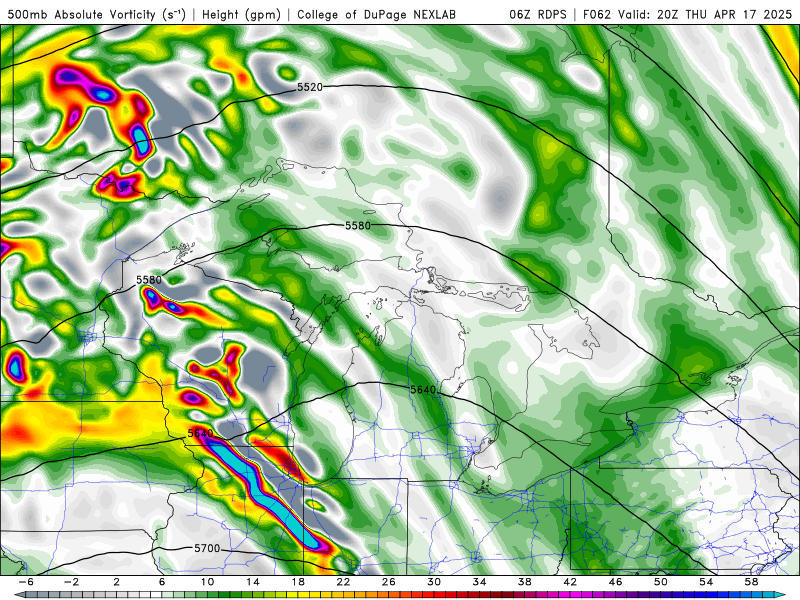The height and width of the screenshot is (600, 800).
Task: Click the '50' colorbar tick label
Action: (x=661, y=582)
